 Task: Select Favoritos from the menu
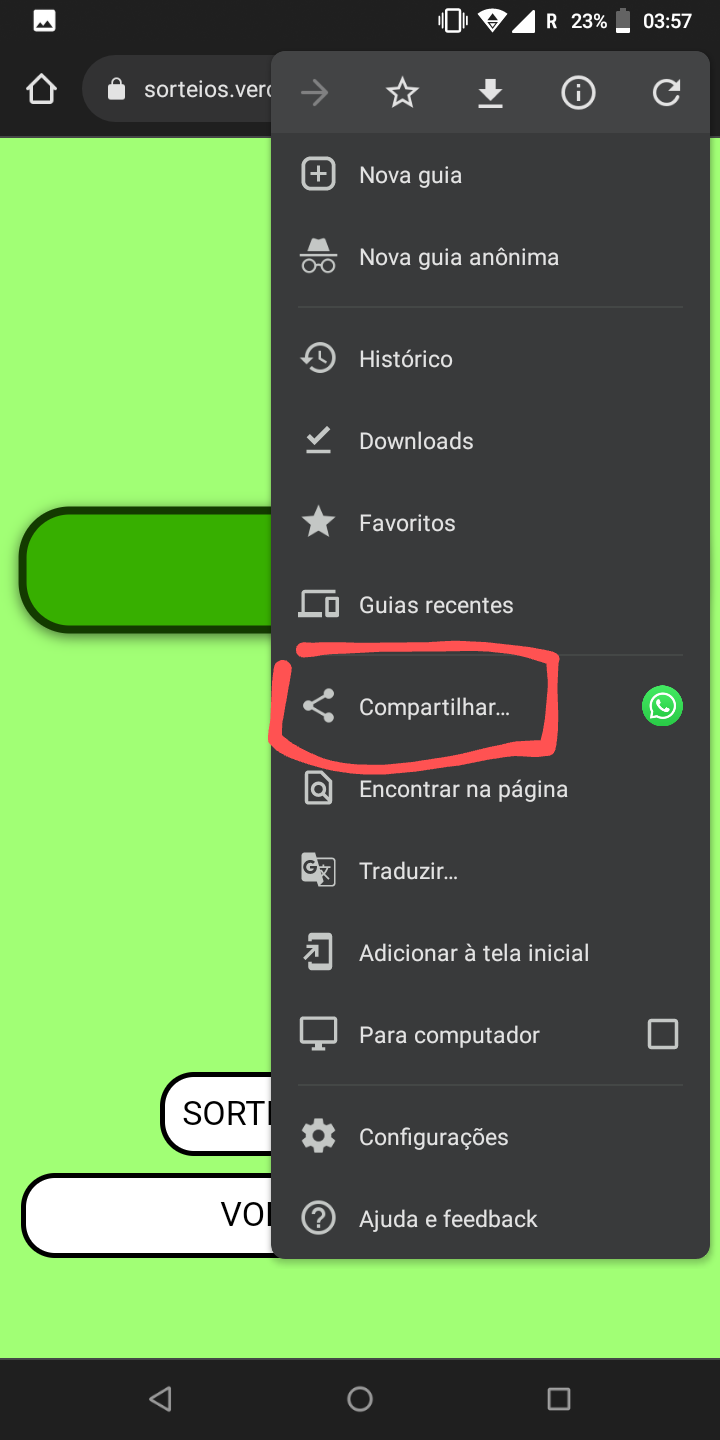coord(490,523)
